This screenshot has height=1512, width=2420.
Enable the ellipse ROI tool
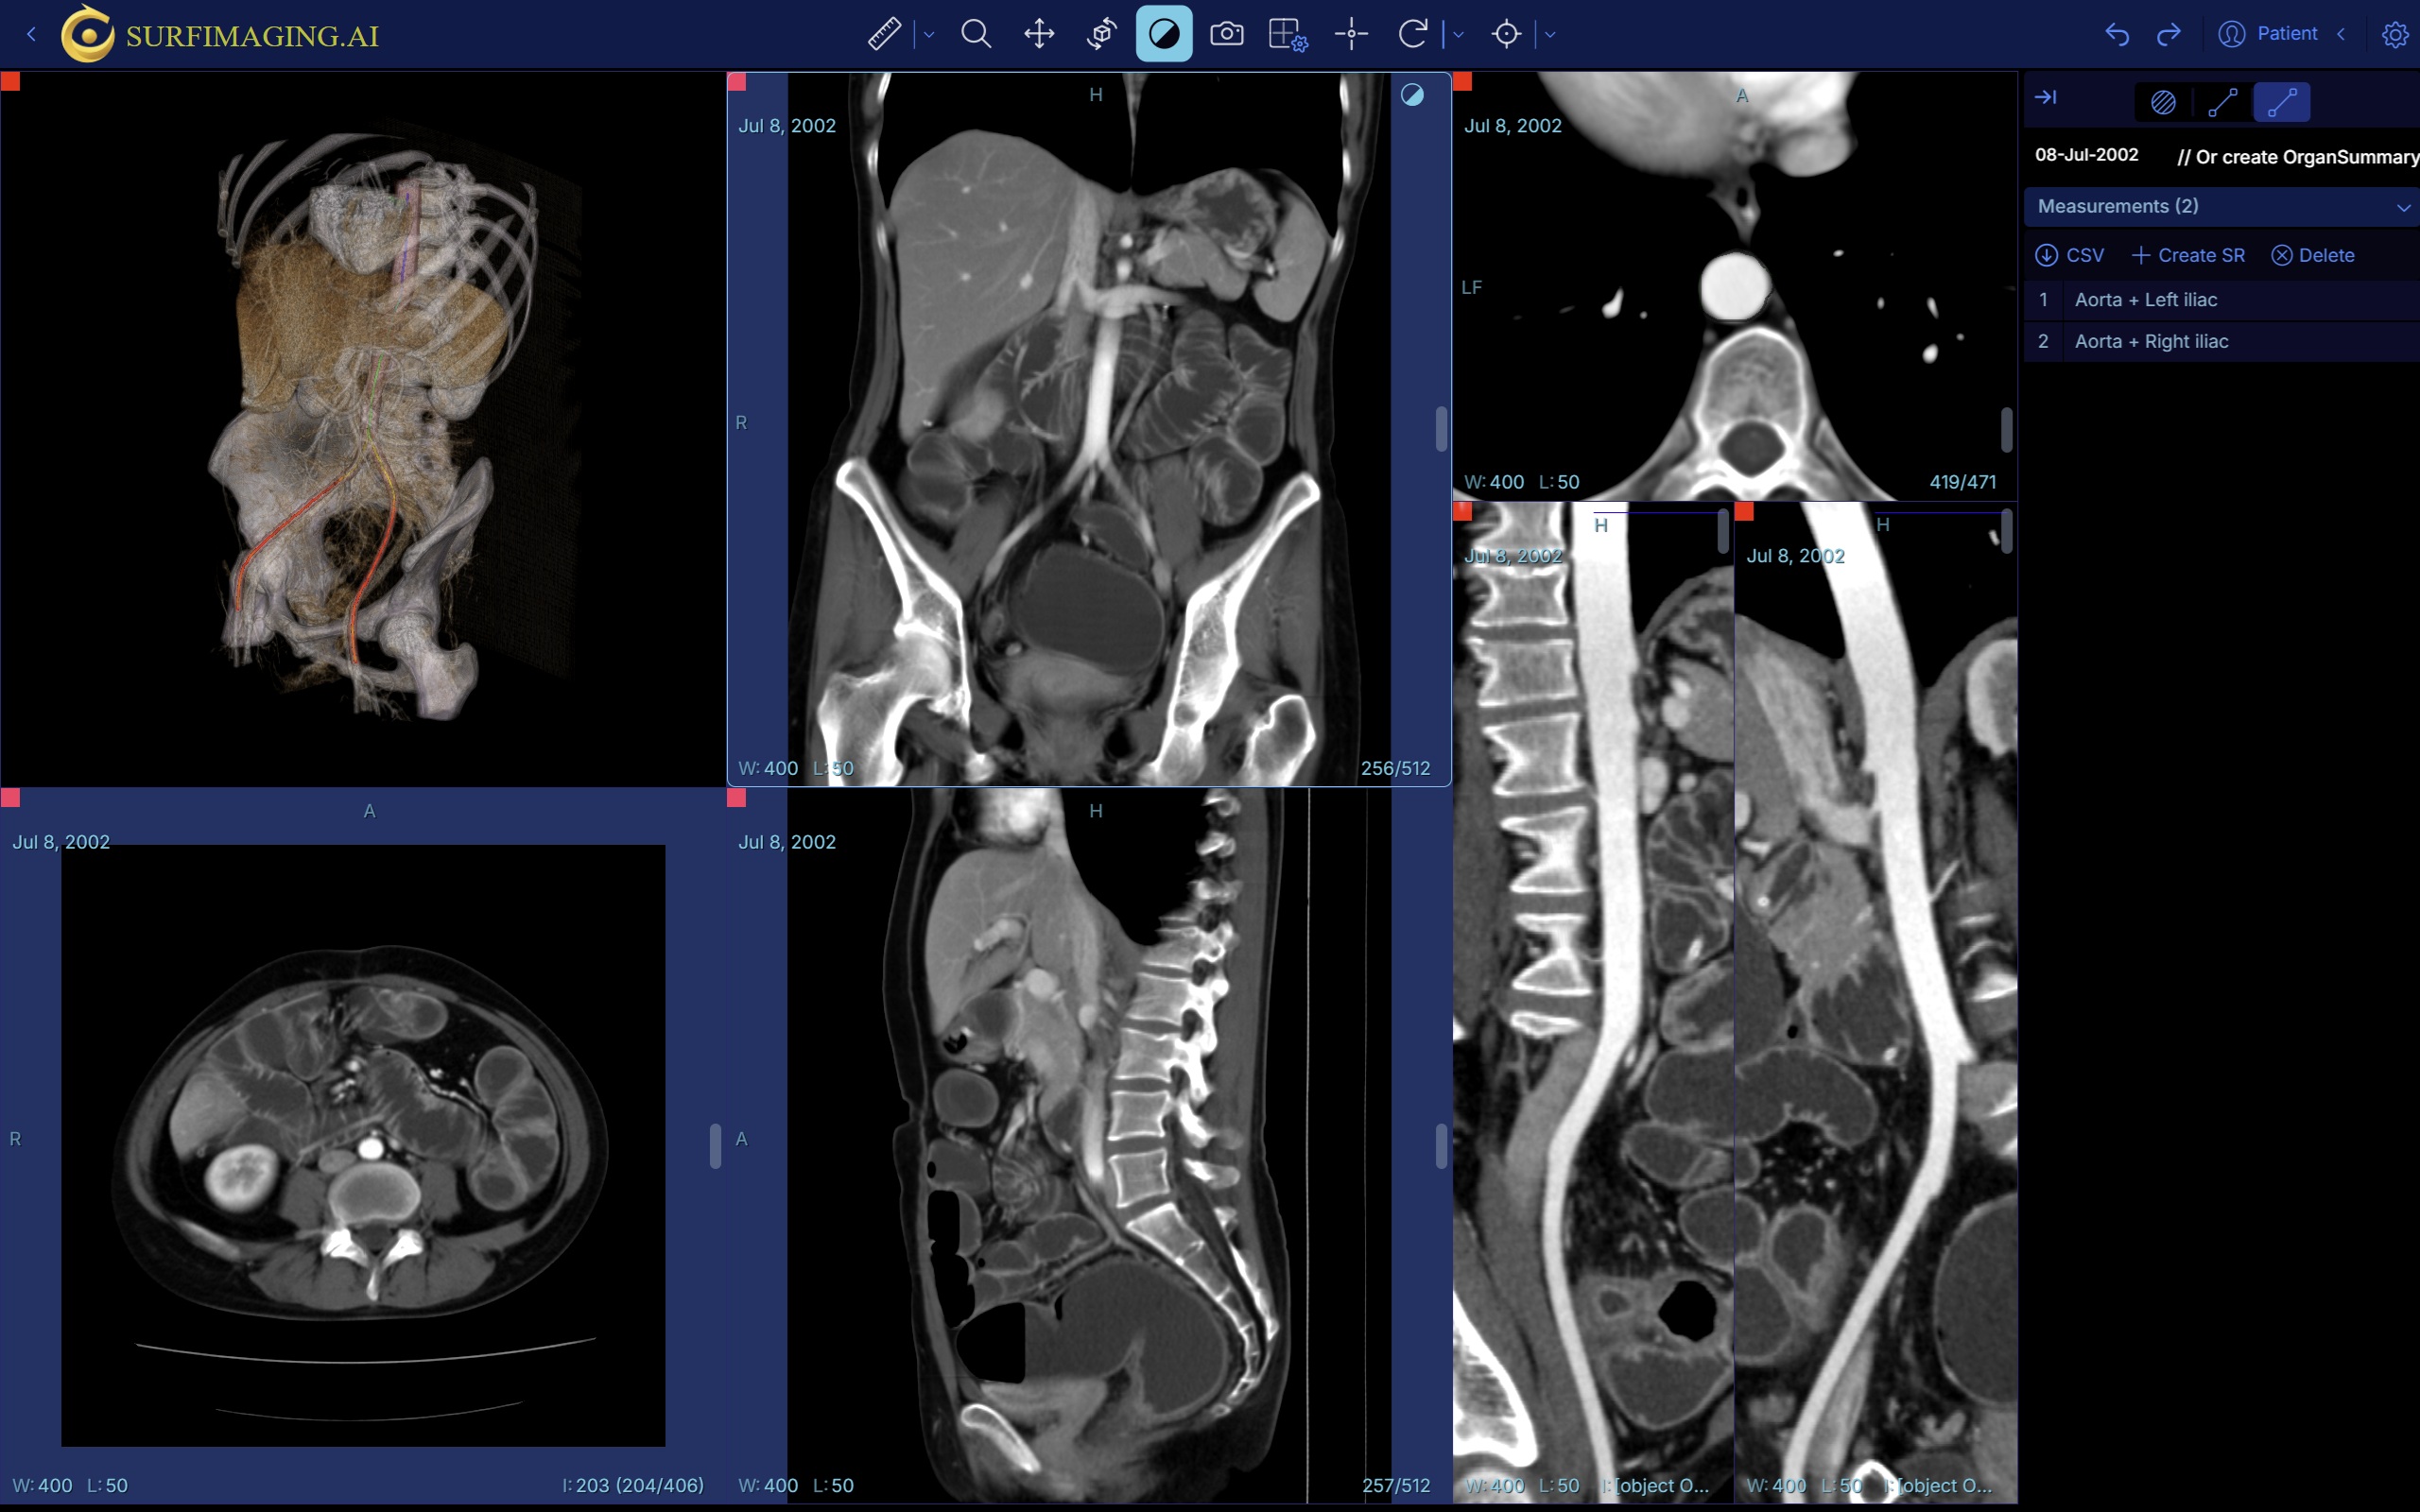click(x=2163, y=102)
